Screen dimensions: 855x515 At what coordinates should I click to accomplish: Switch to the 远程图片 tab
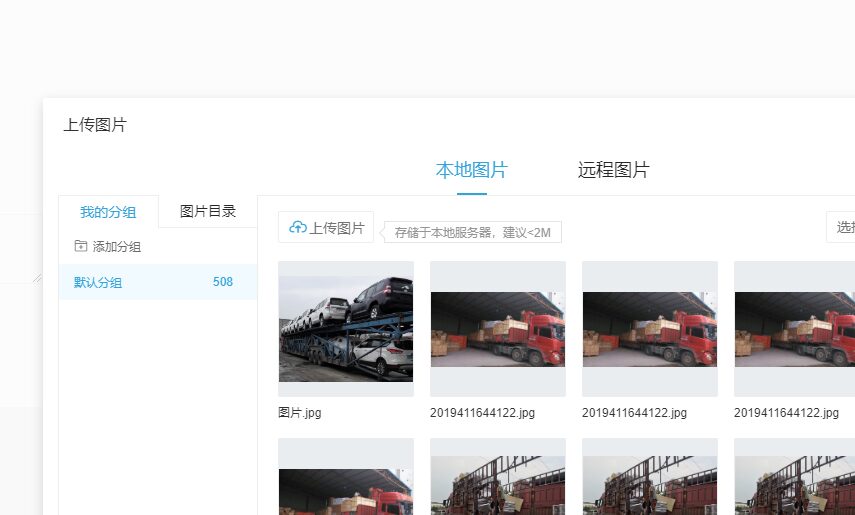613,170
